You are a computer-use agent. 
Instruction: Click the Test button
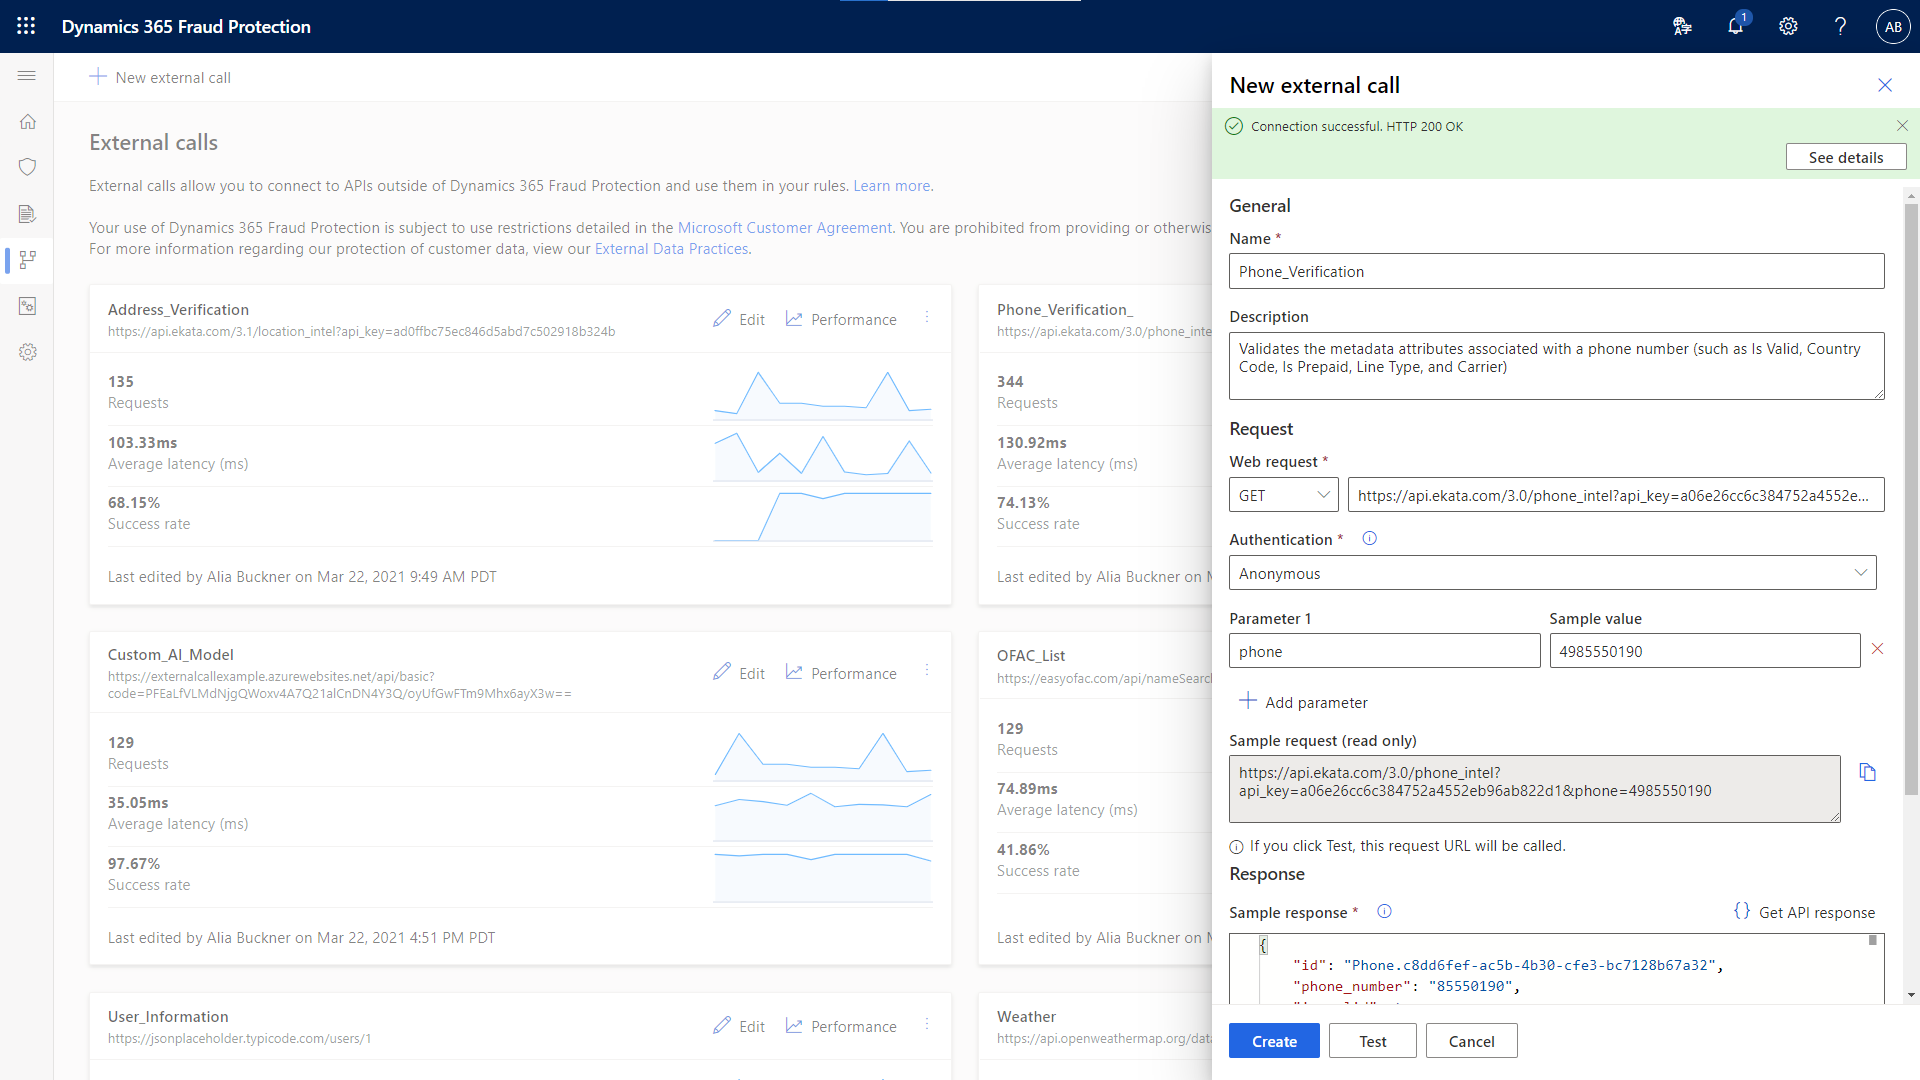1373,1040
